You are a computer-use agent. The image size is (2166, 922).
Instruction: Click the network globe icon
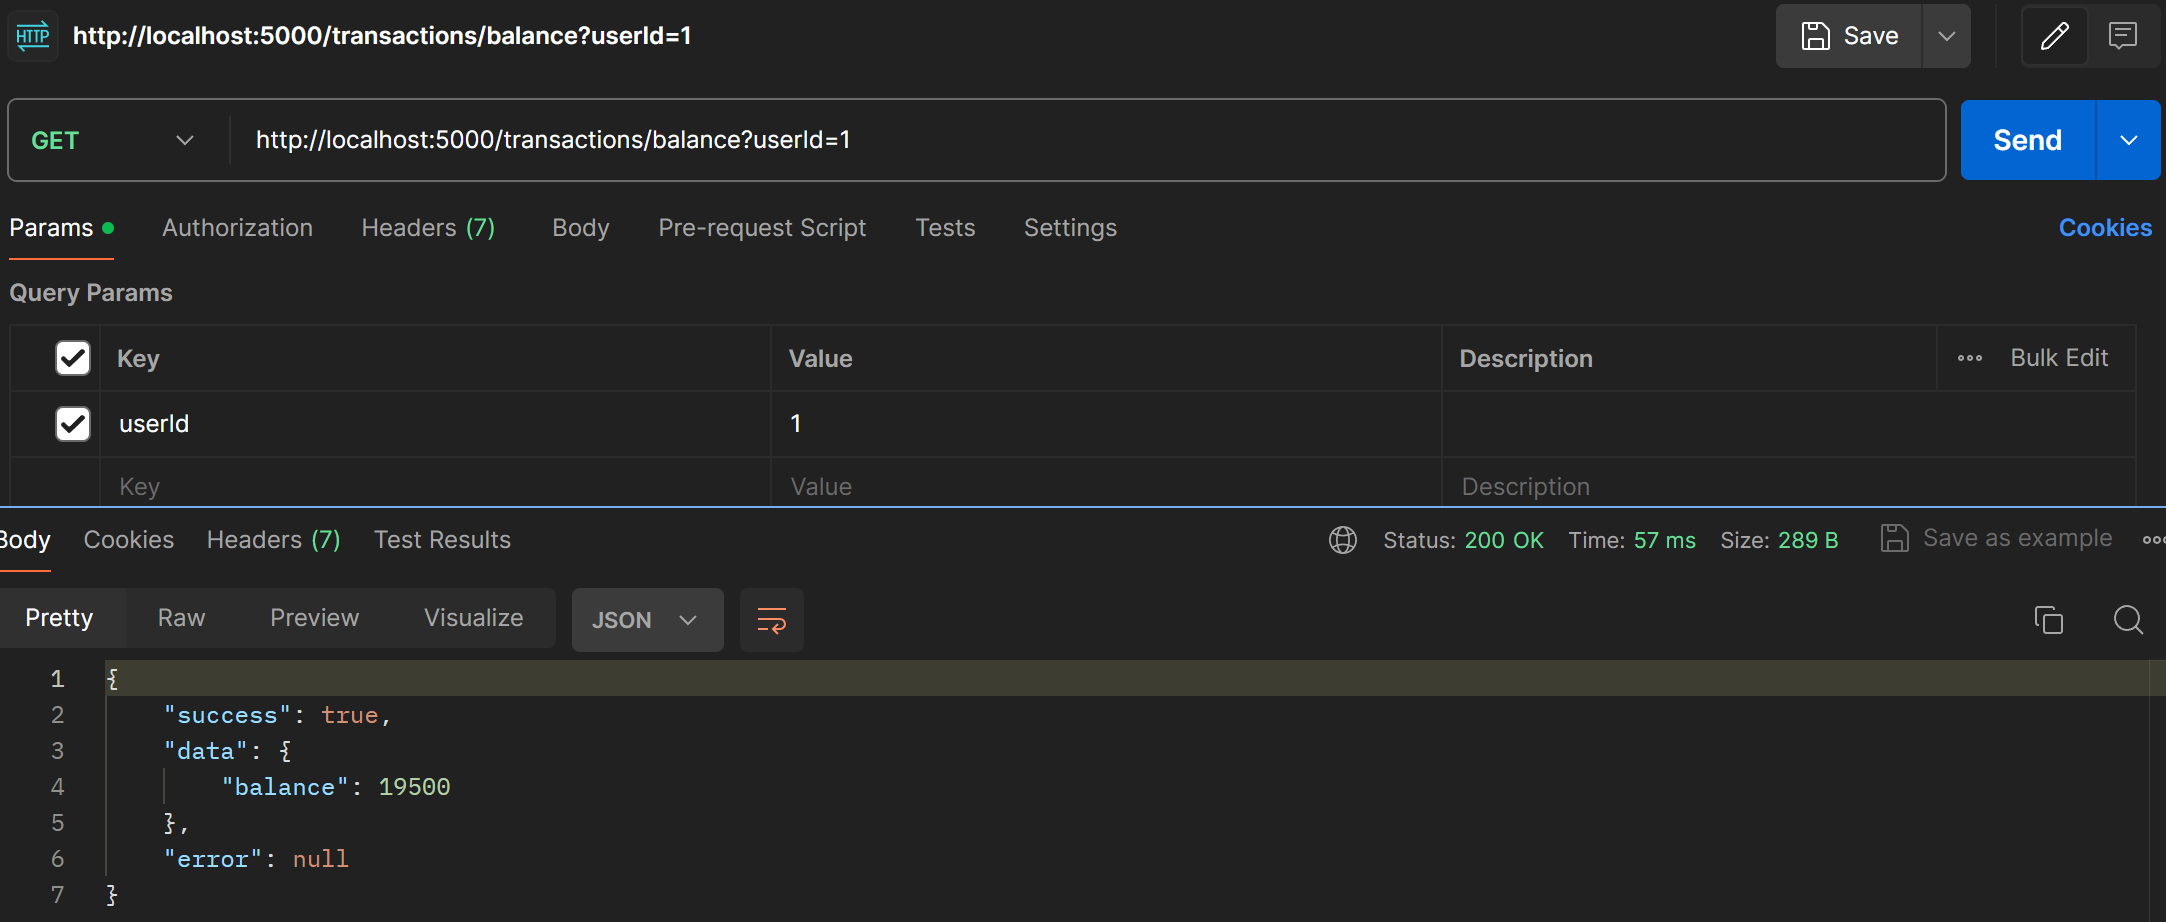1342,540
